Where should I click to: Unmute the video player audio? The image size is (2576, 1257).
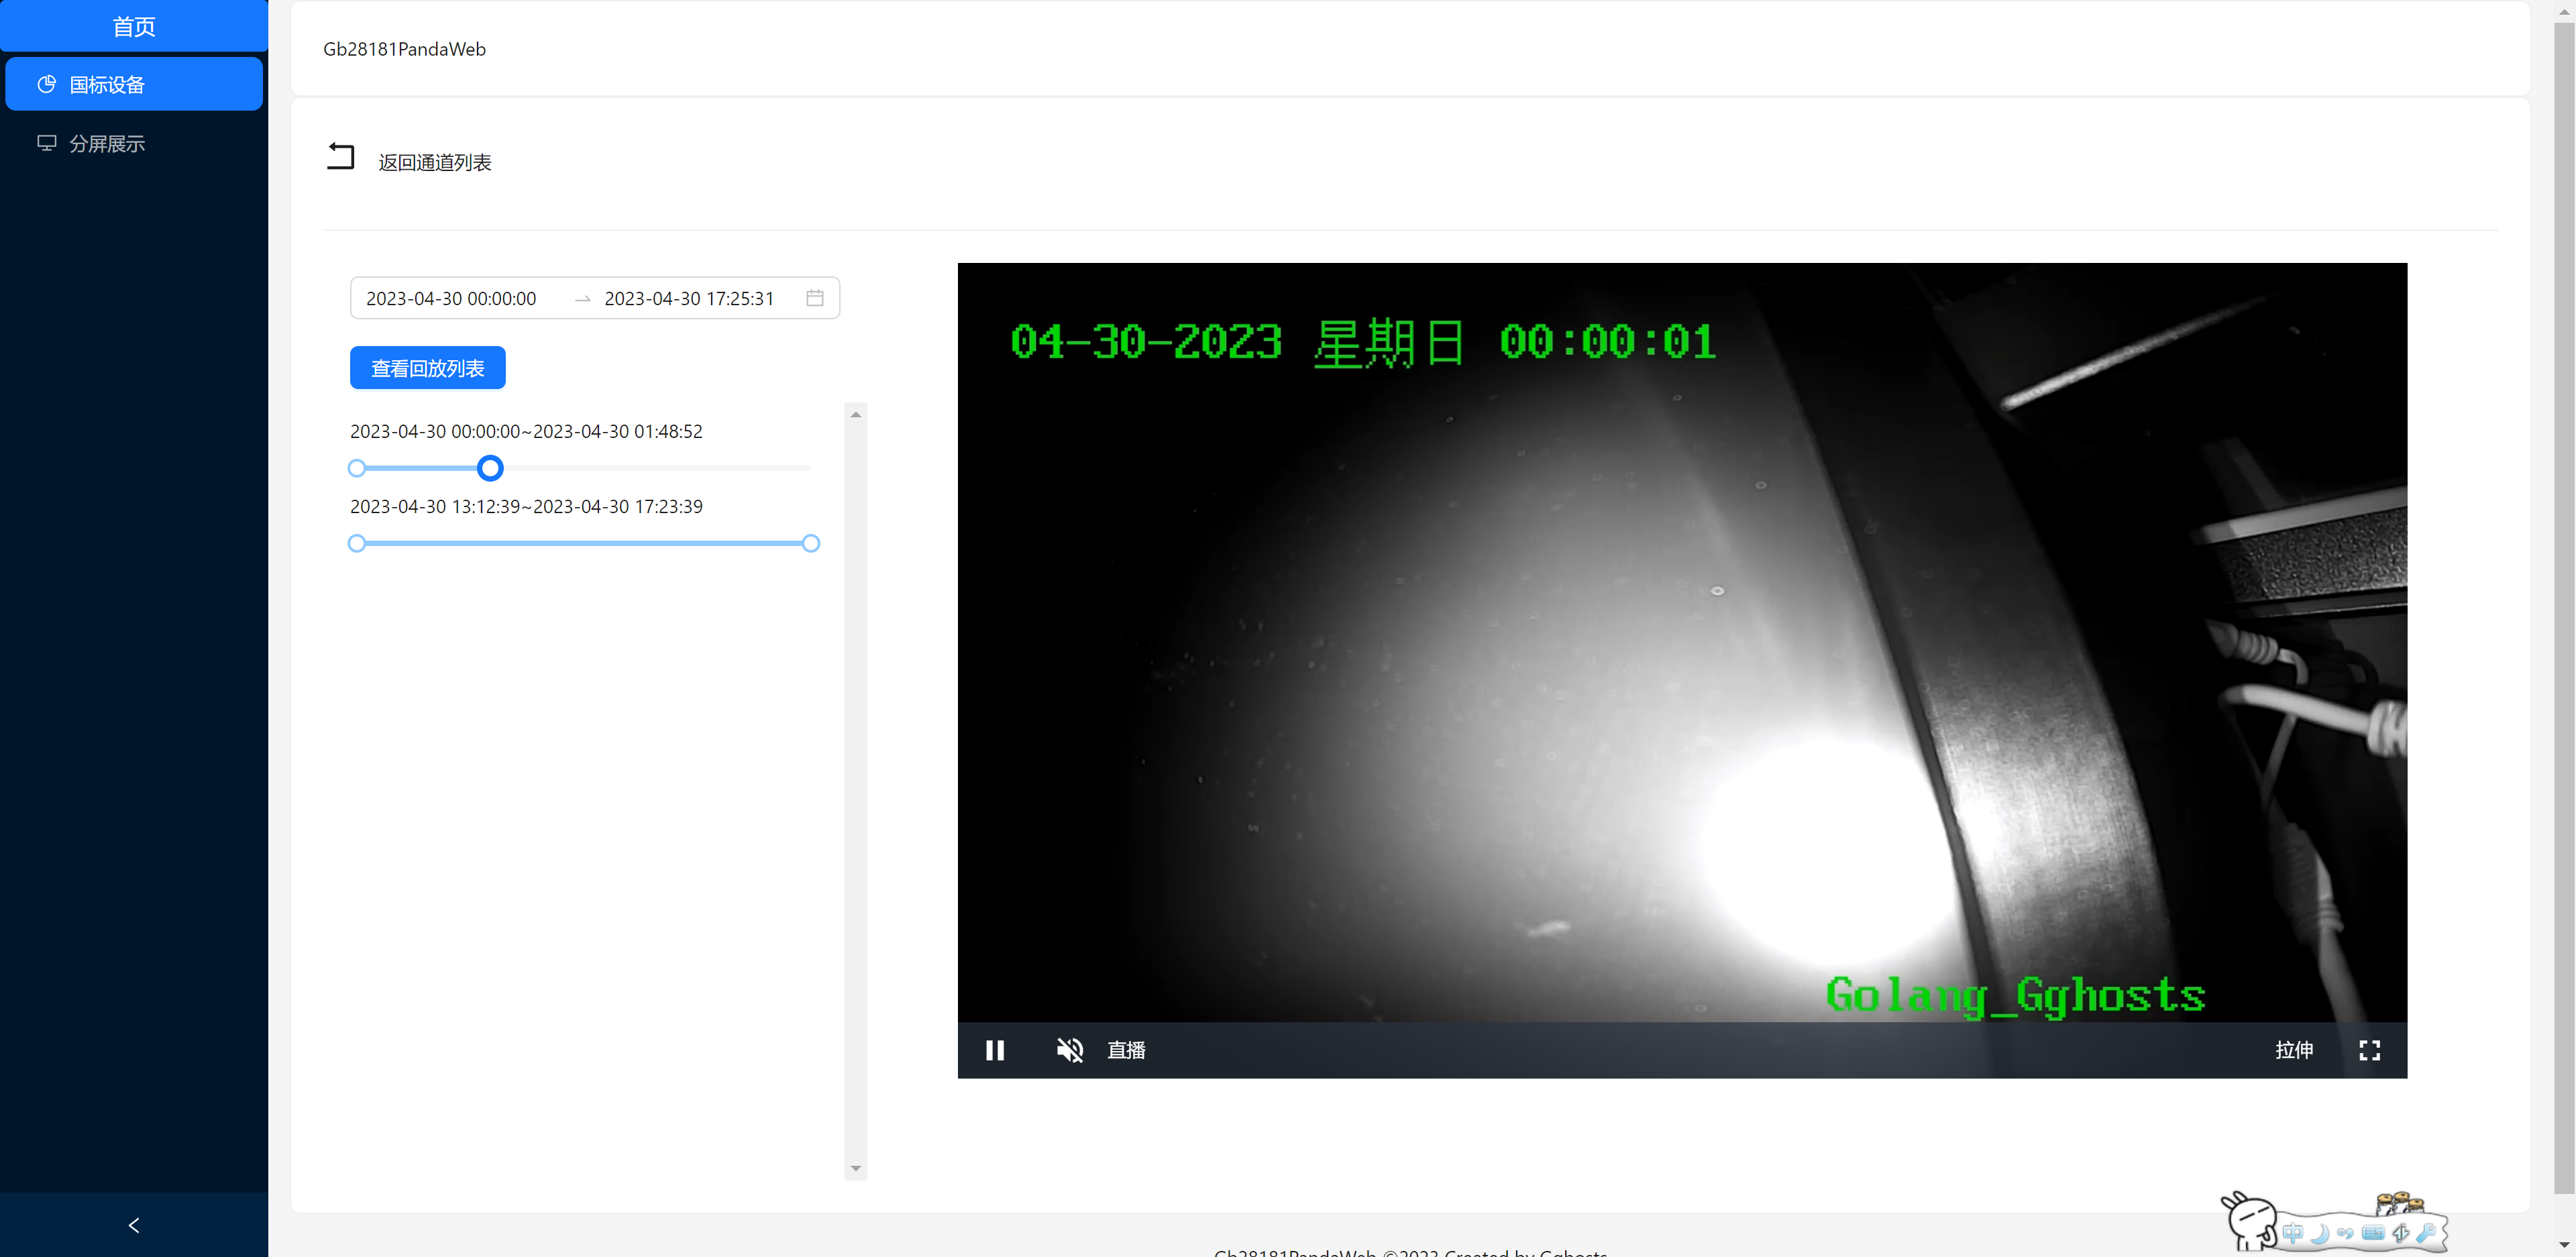[x=1069, y=1050]
